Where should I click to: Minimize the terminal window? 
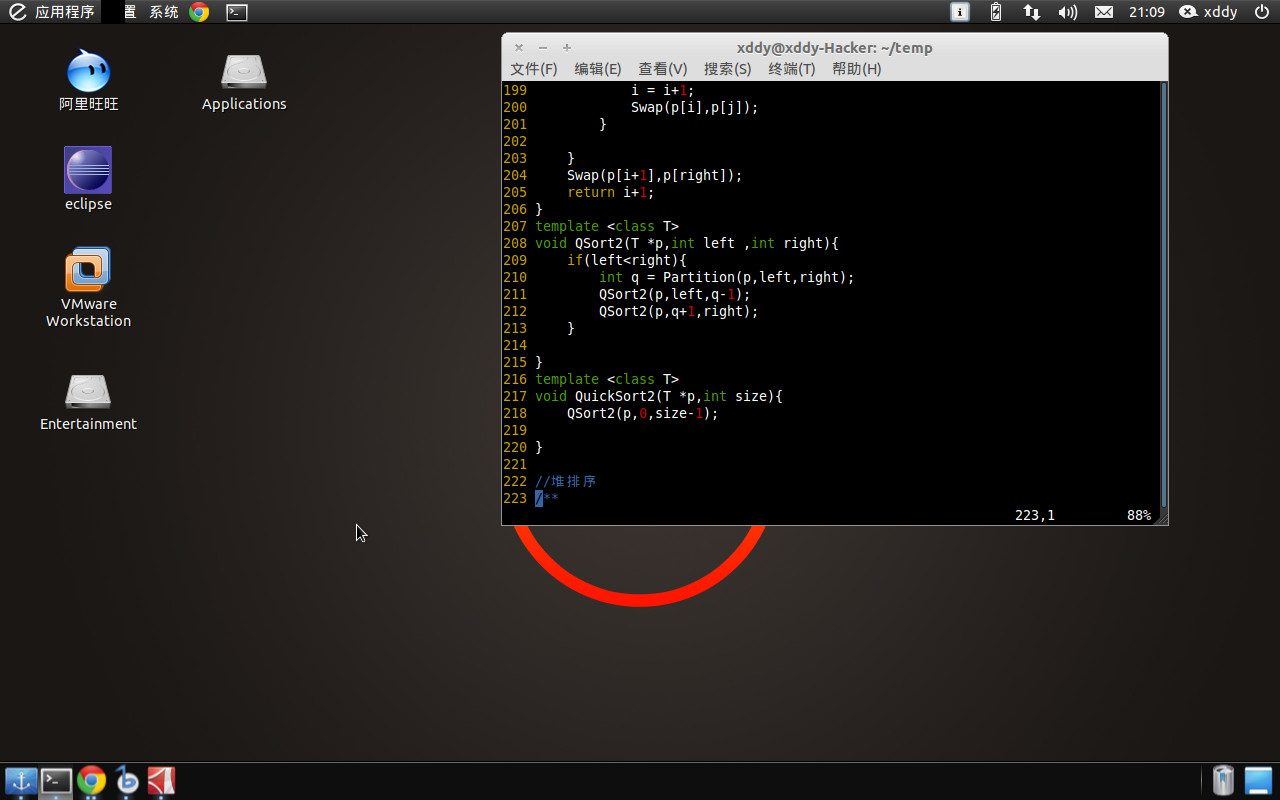543,47
